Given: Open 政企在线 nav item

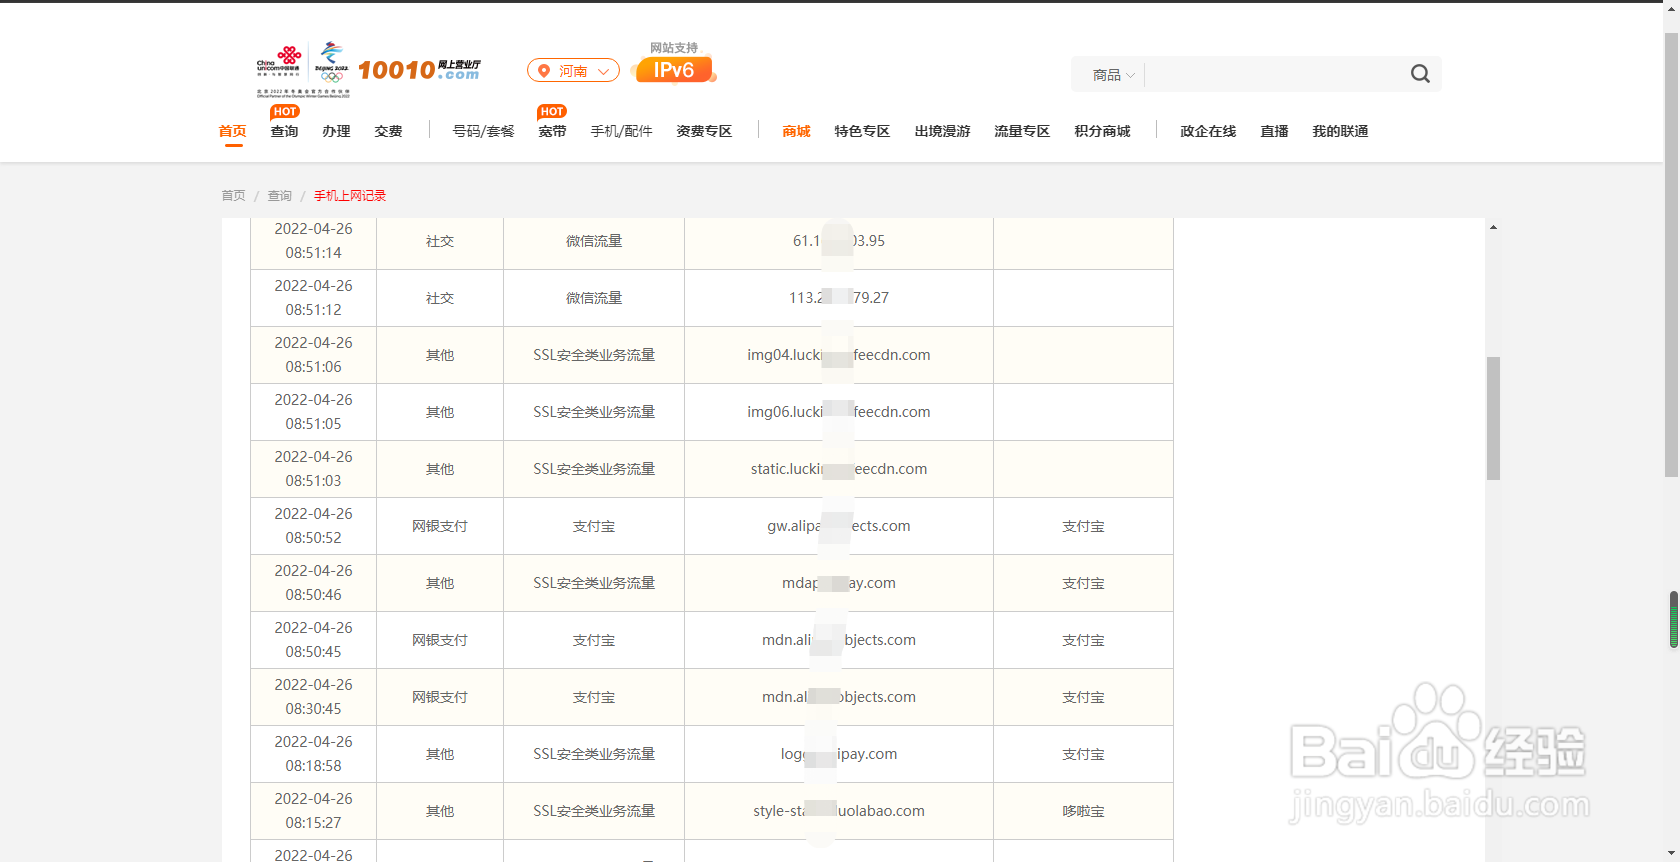Looking at the screenshot, I should click(1208, 131).
